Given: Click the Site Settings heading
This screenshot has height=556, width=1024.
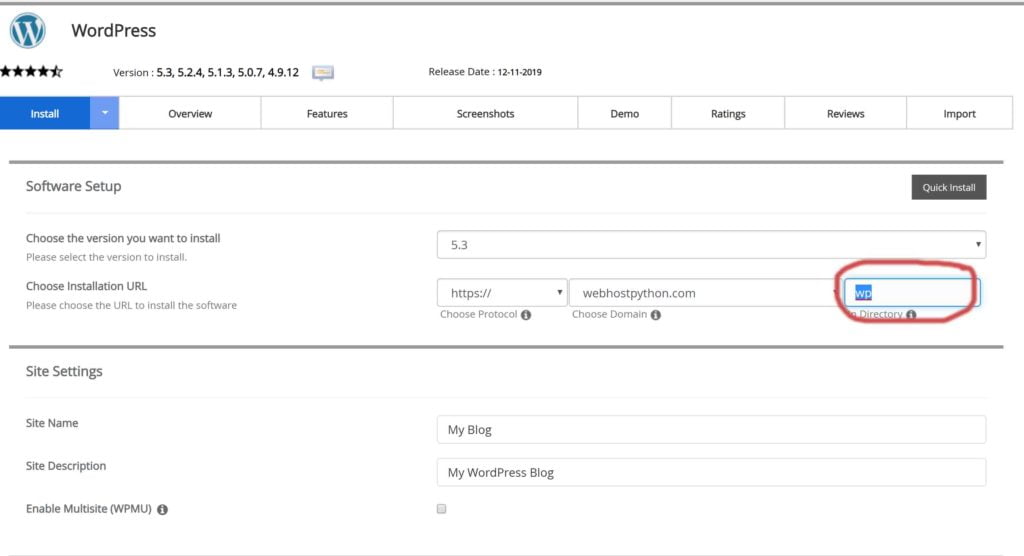Looking at the screenshot, I should coord(64,371).
